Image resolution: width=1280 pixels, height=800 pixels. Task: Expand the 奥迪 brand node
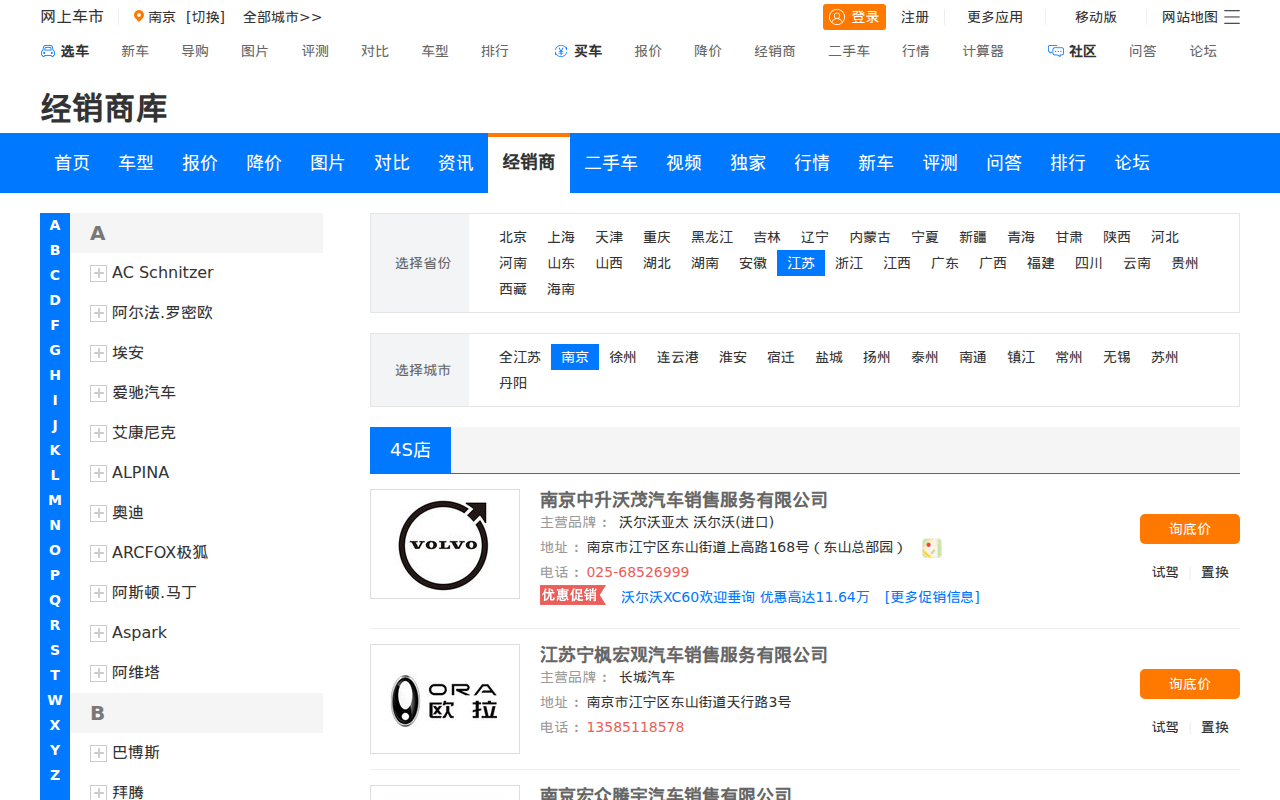pyautogui.click(x=98, y=513)
